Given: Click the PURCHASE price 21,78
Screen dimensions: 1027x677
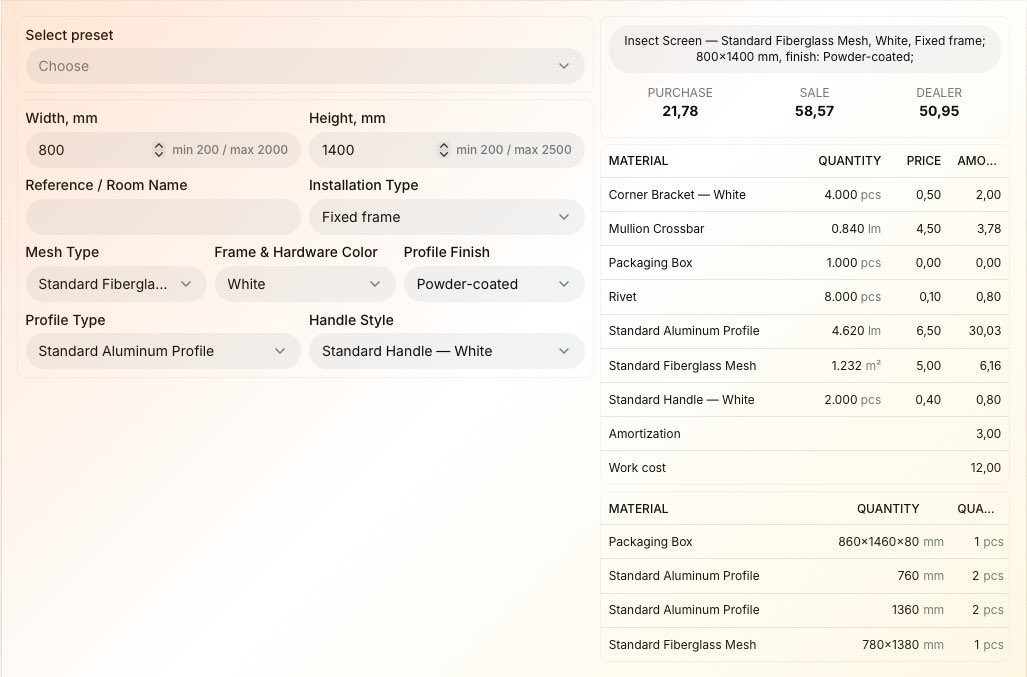Looking at the screenshot, I should 680,111.
